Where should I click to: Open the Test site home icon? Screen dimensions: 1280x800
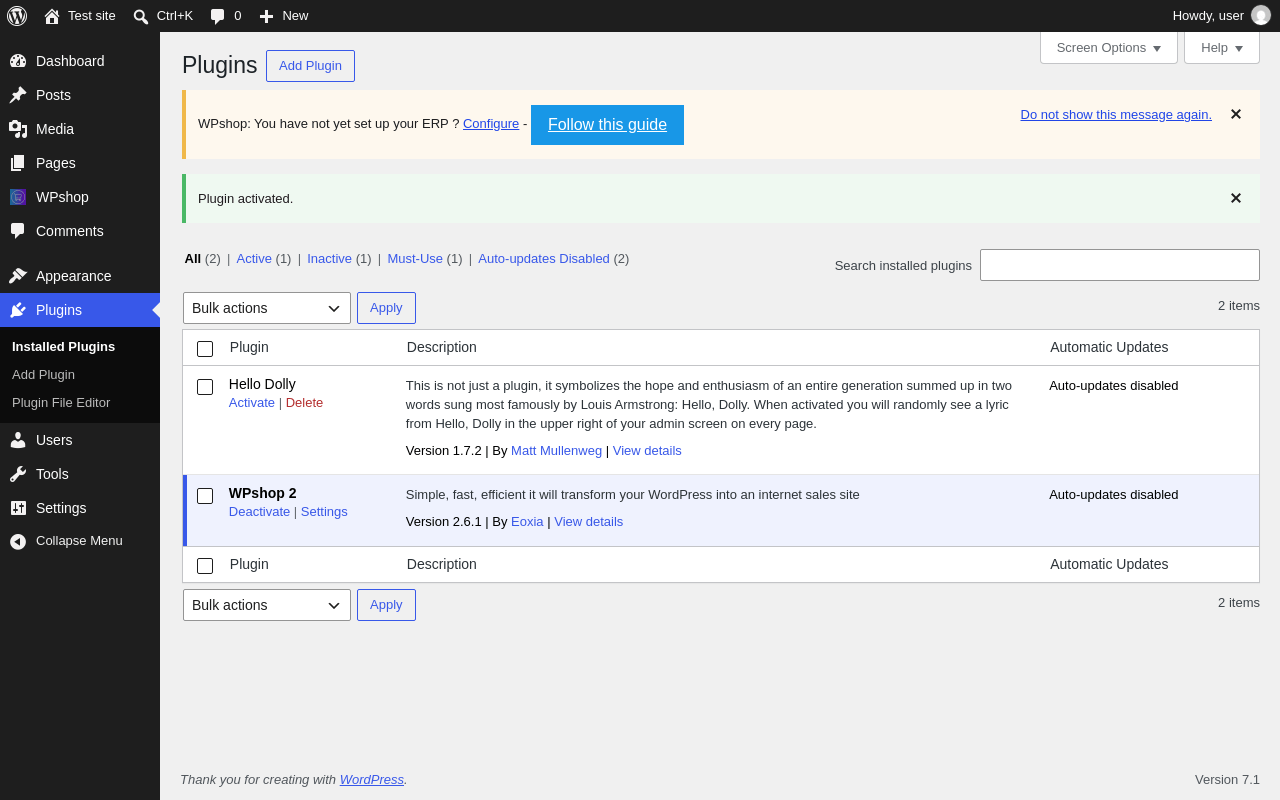coord(52,16)
